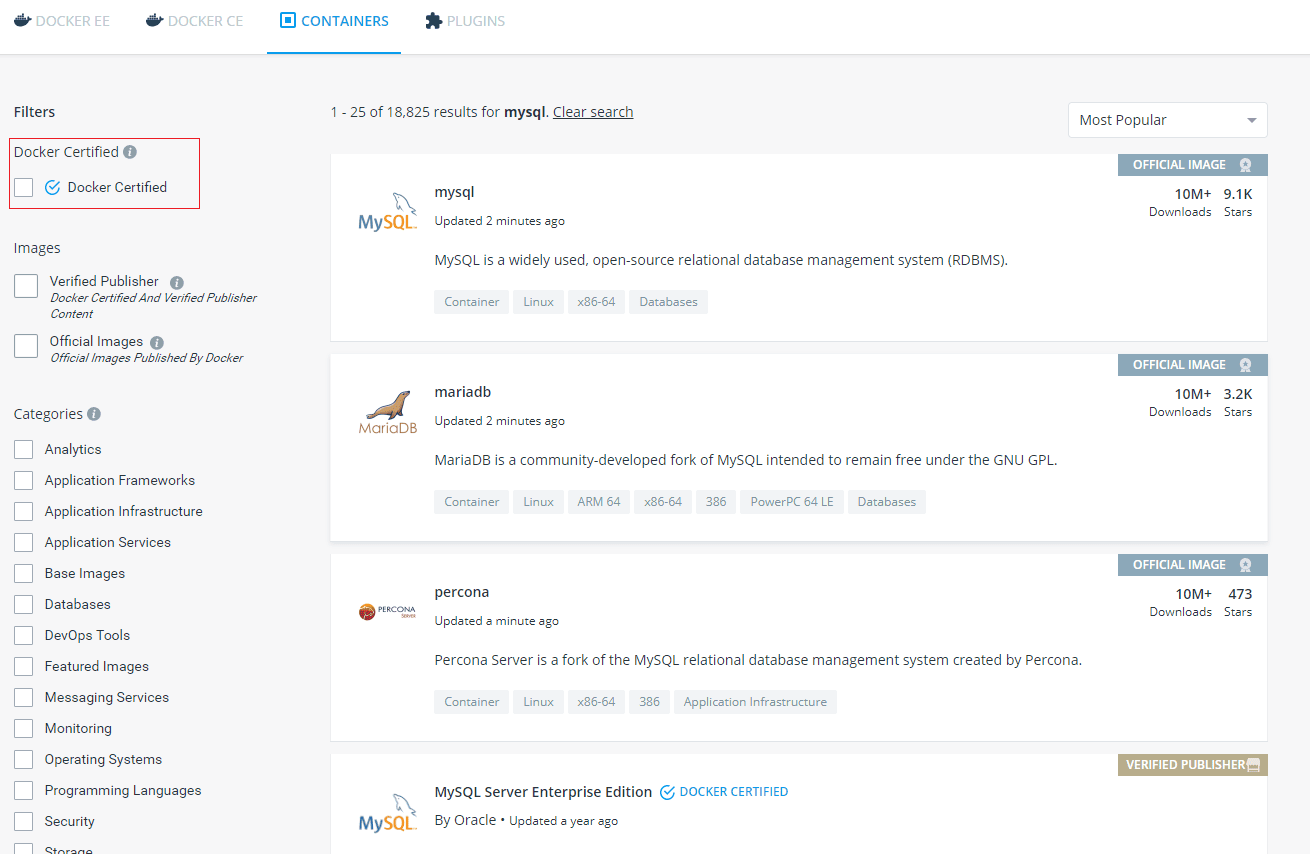
Task: Click the info icon next to Verified Publisher
Action: pos(177,282)
